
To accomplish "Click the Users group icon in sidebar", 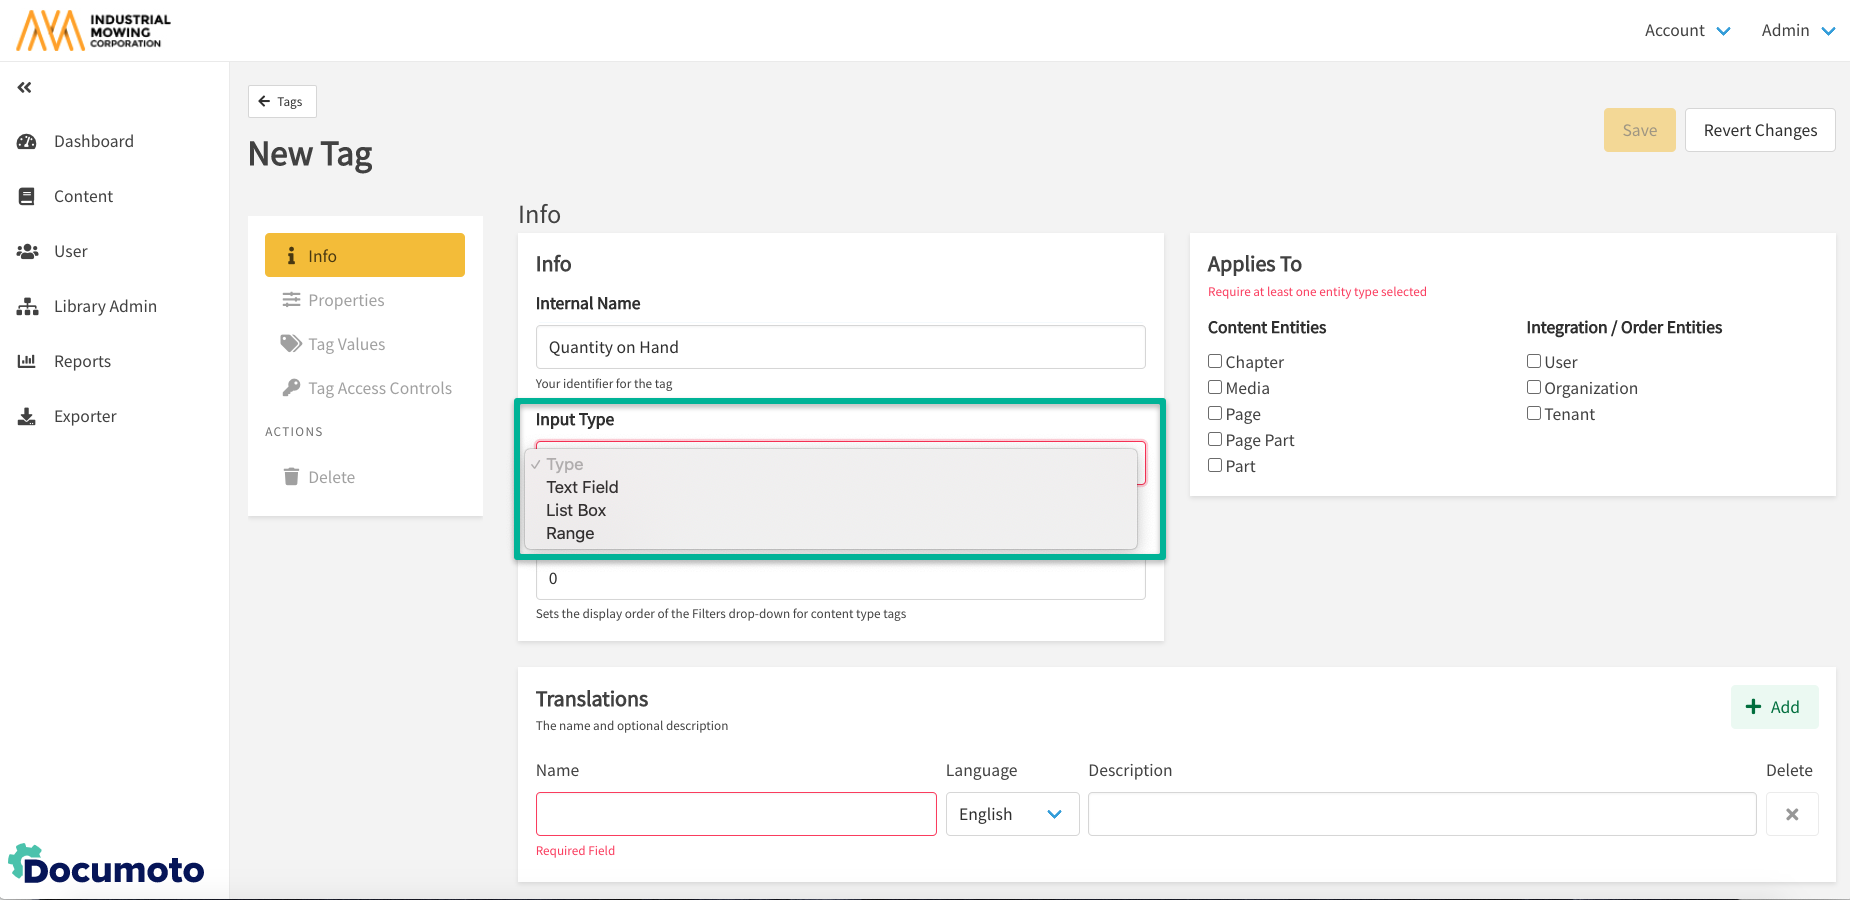I will 27,252.
